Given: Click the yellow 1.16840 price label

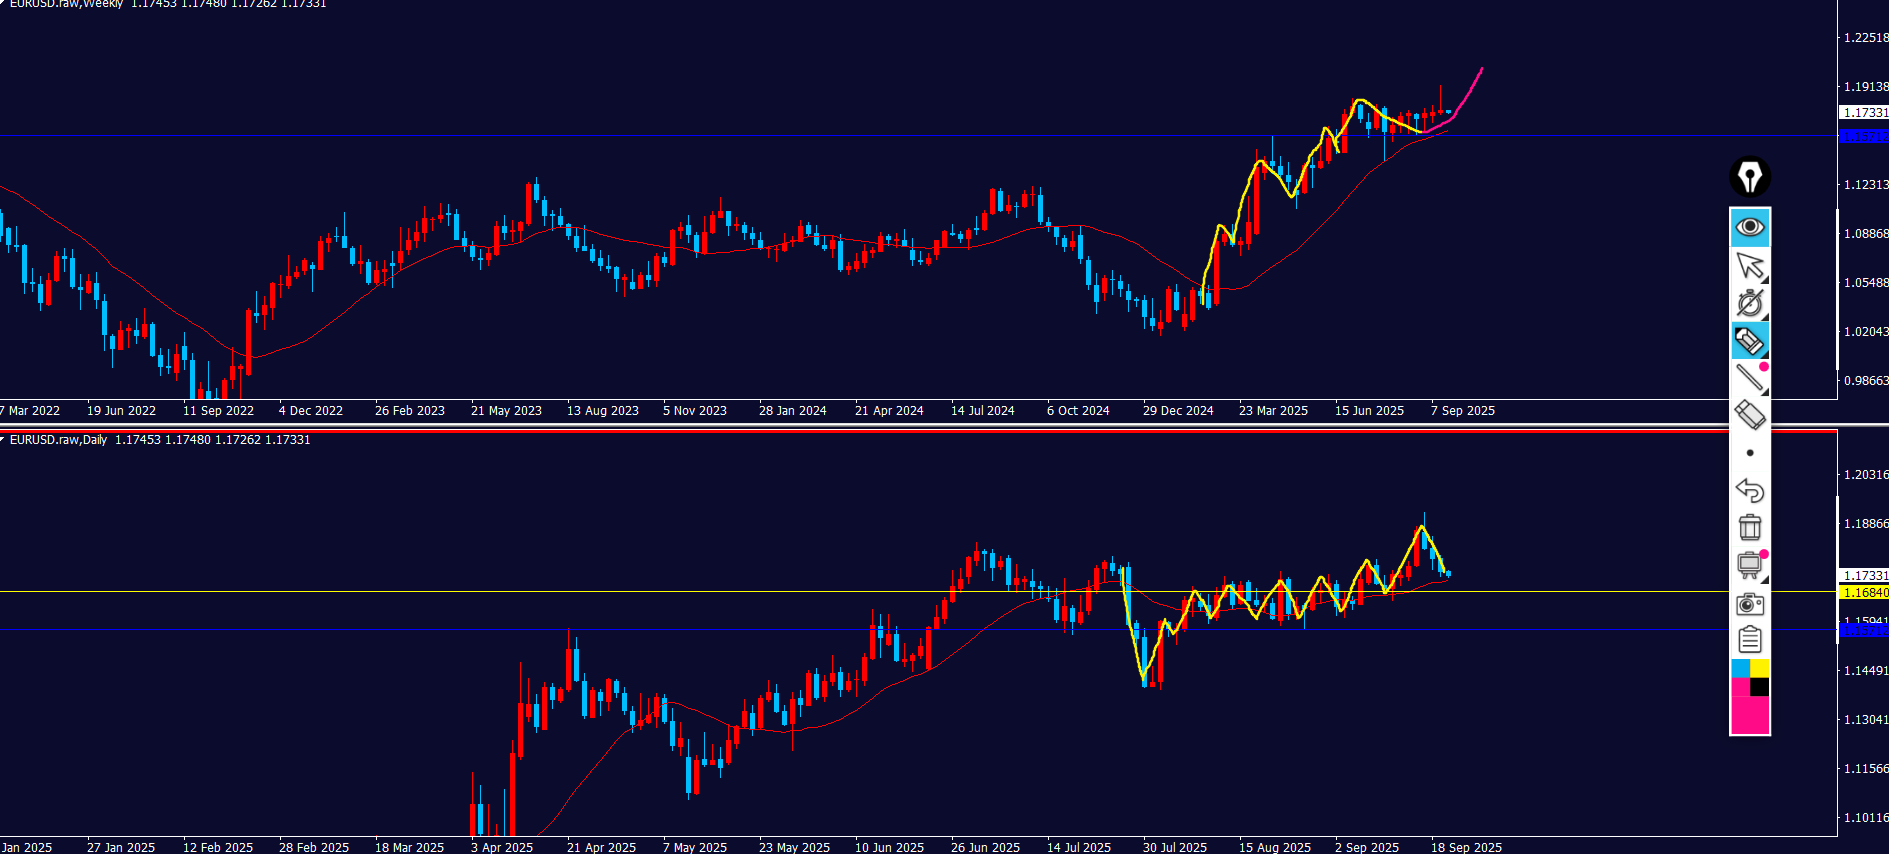Looking at the screenshot, I should 1865,593.
